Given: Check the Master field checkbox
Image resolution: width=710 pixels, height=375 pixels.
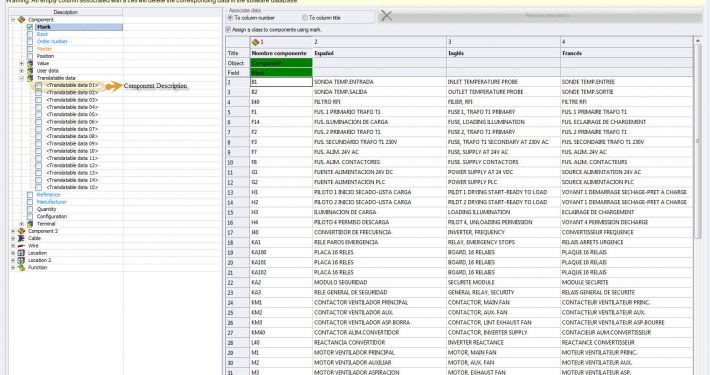Looking at the screenshot, I should (30, 49).
